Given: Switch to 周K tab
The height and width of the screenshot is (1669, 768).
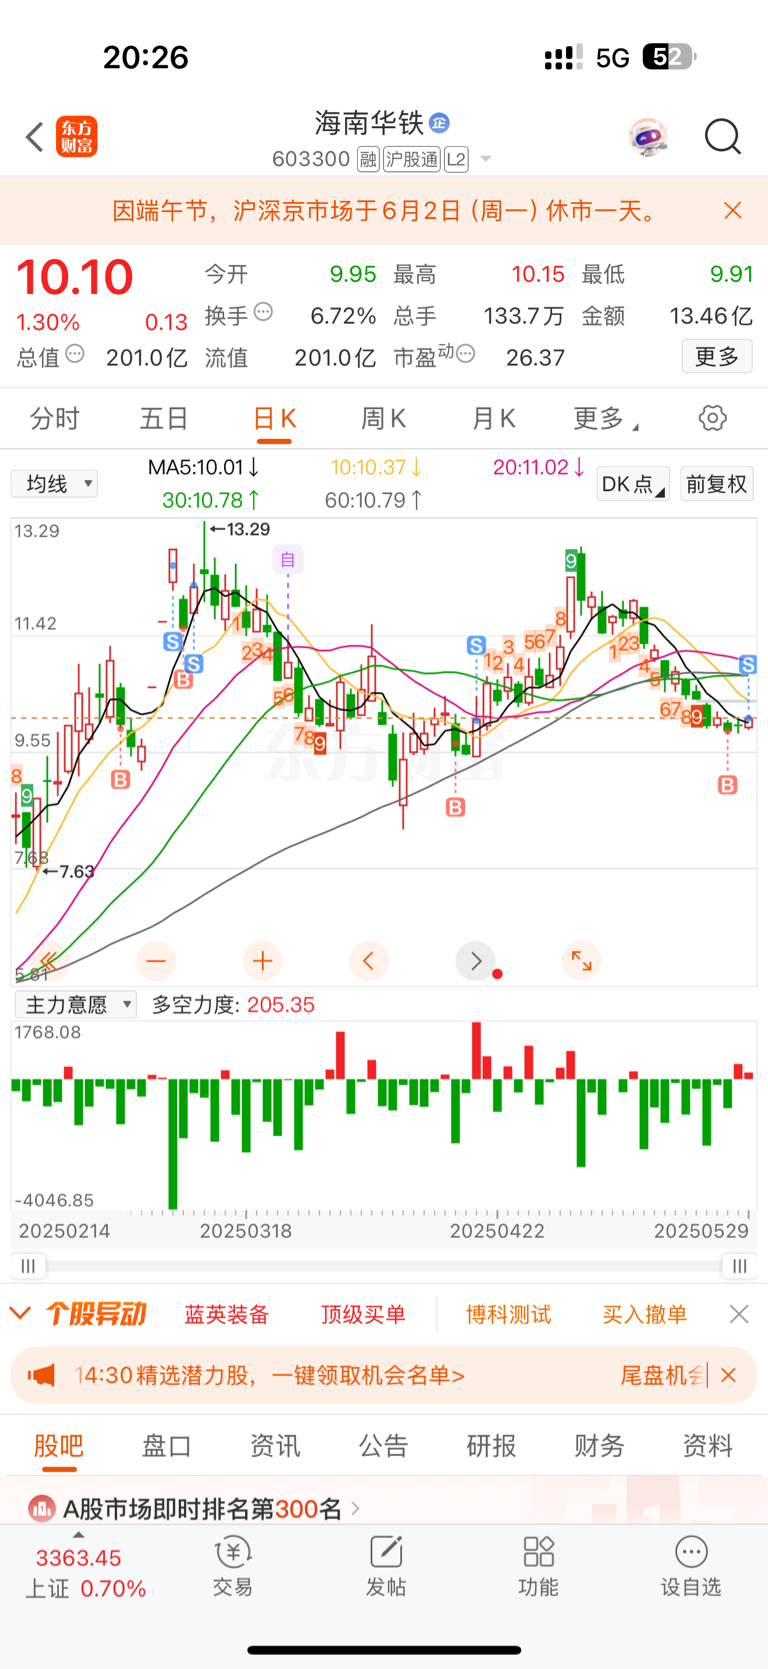Looking at the screenshot, I should pyautogui.click(x=383, y=418).
